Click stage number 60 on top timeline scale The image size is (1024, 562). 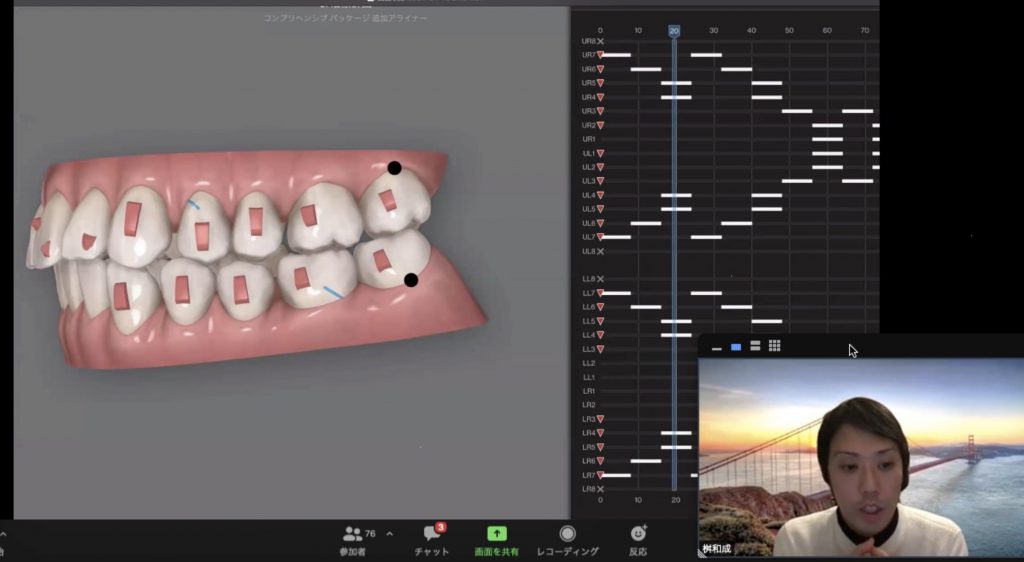(x=827, y=31)
